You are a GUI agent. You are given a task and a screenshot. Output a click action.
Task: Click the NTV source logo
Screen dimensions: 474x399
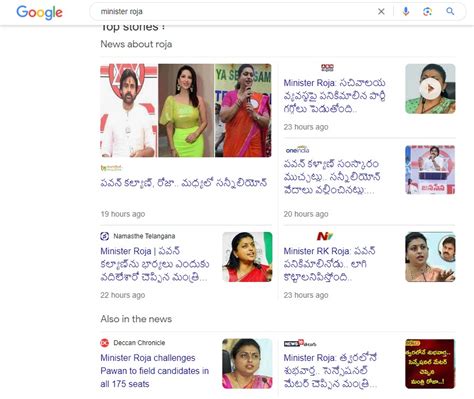coord(325,236)
